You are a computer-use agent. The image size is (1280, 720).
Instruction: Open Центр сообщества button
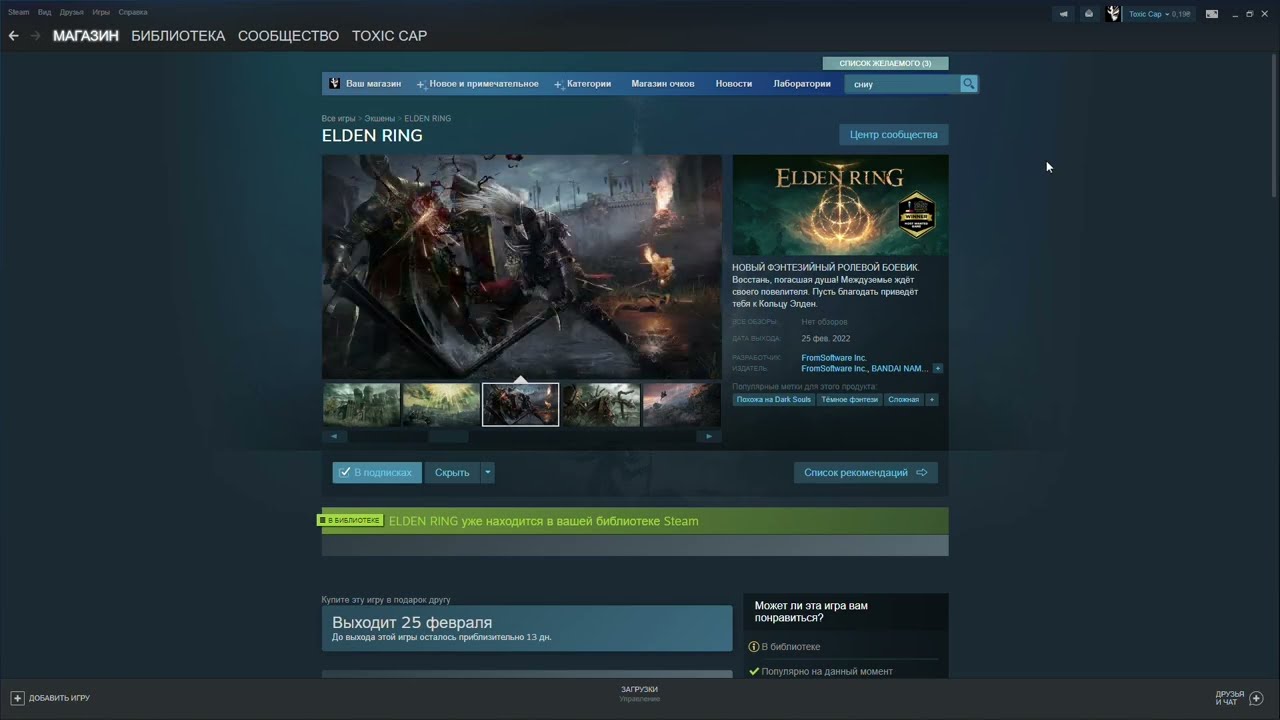(894, 135)
